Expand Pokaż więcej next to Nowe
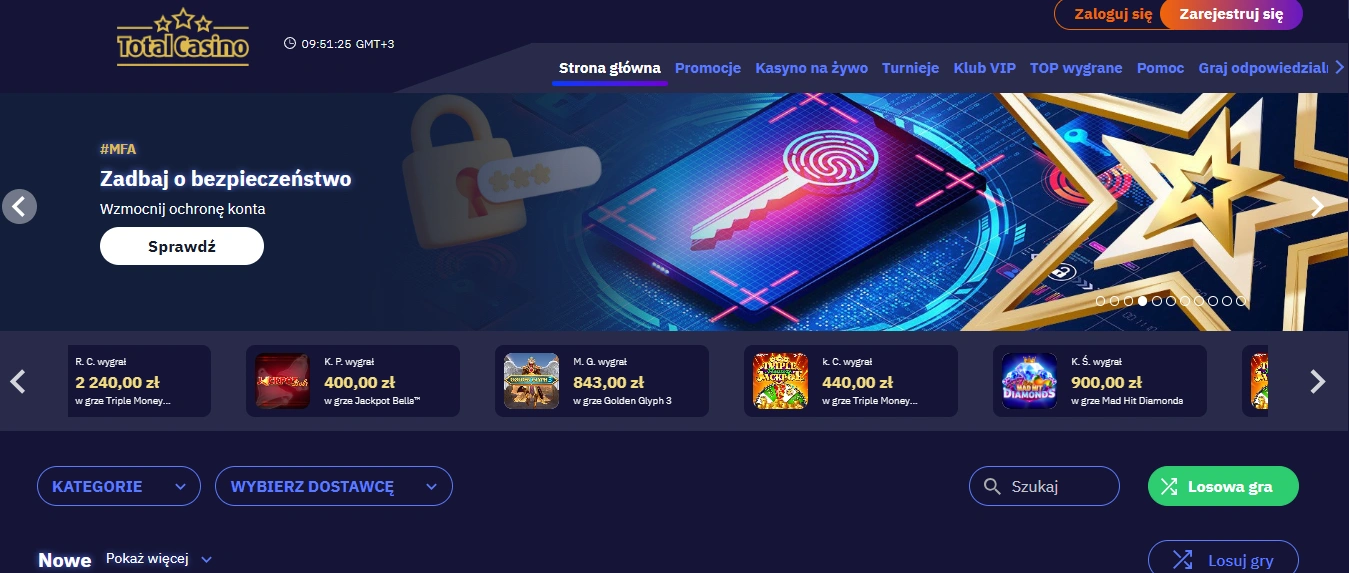 click(159, 559)
